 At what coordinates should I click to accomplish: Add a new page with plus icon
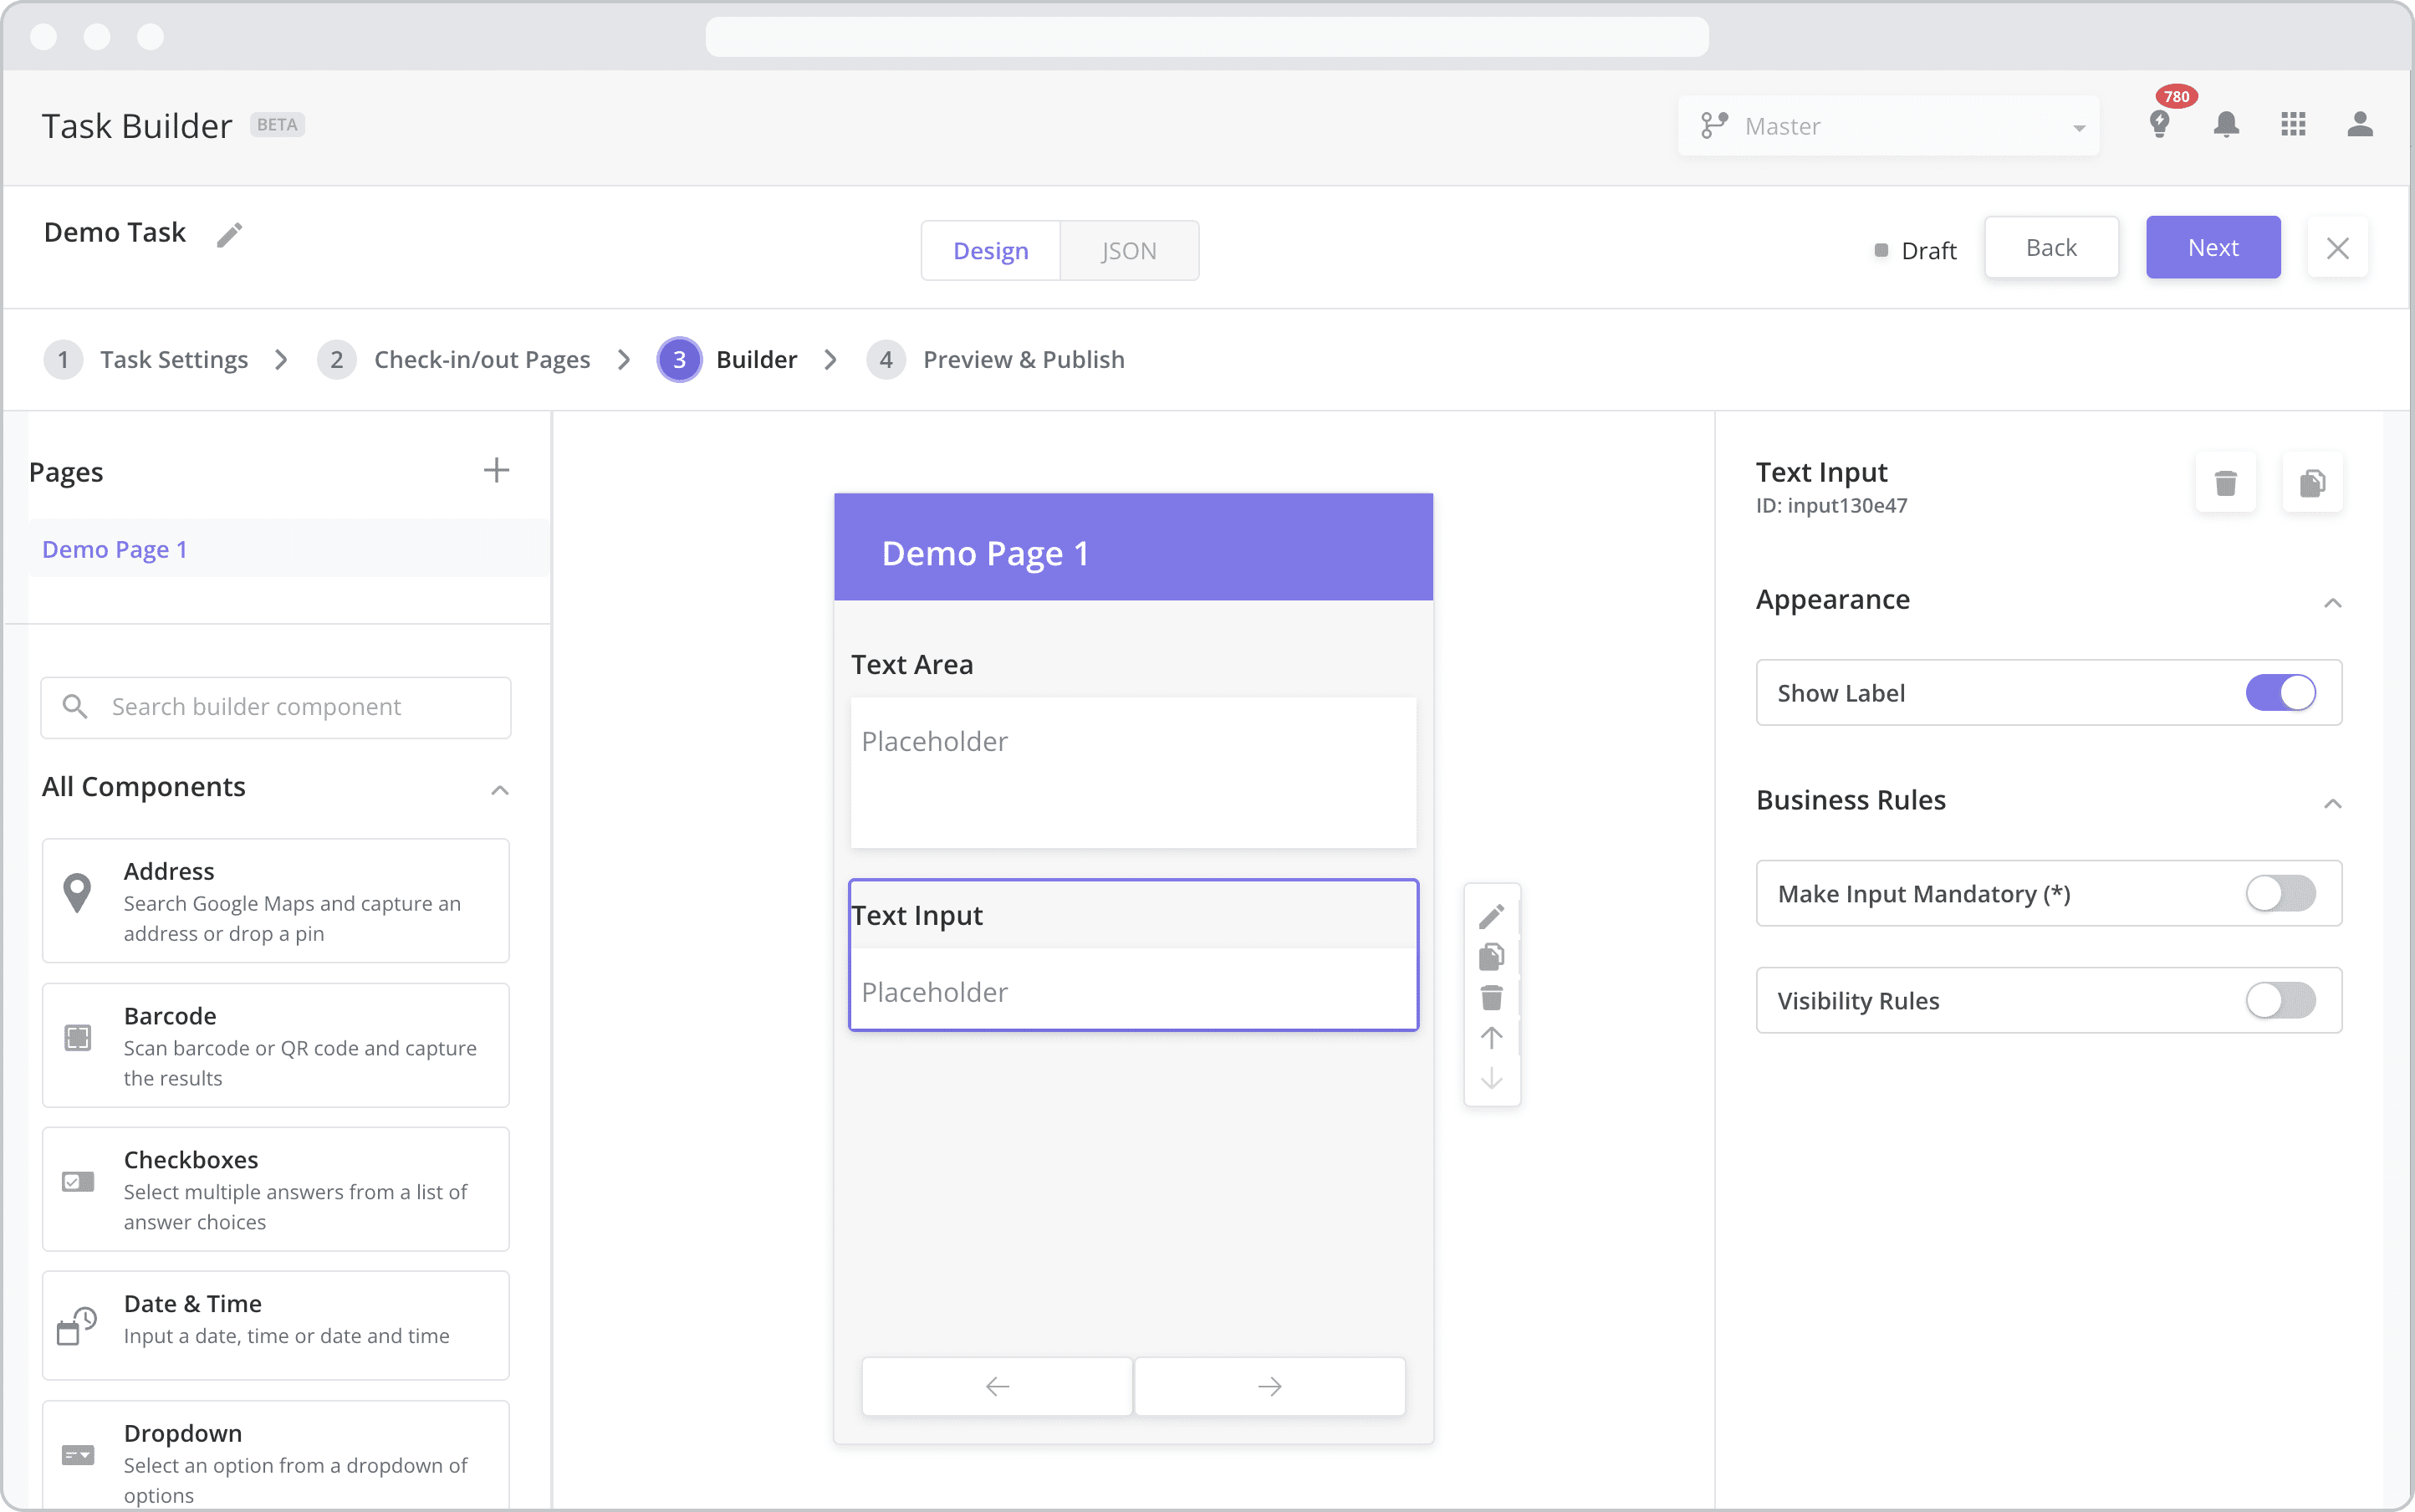[496, 470]
